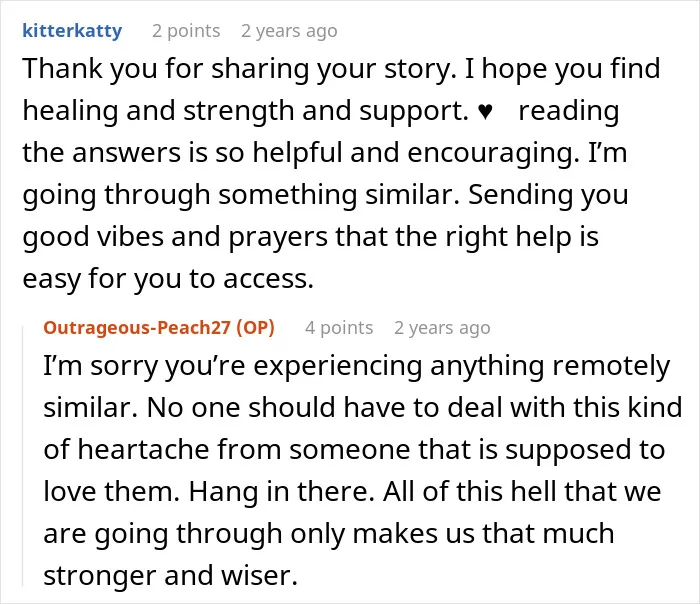
Task: Click the line starting 'Thank you for sharing'
Action: click(342, 69)
